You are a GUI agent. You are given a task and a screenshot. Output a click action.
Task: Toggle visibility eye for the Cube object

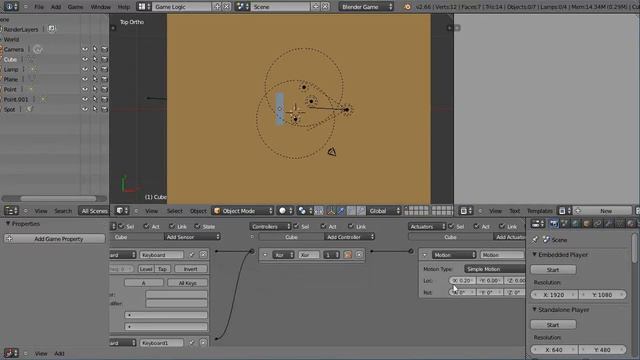click(x=85, y=59)
